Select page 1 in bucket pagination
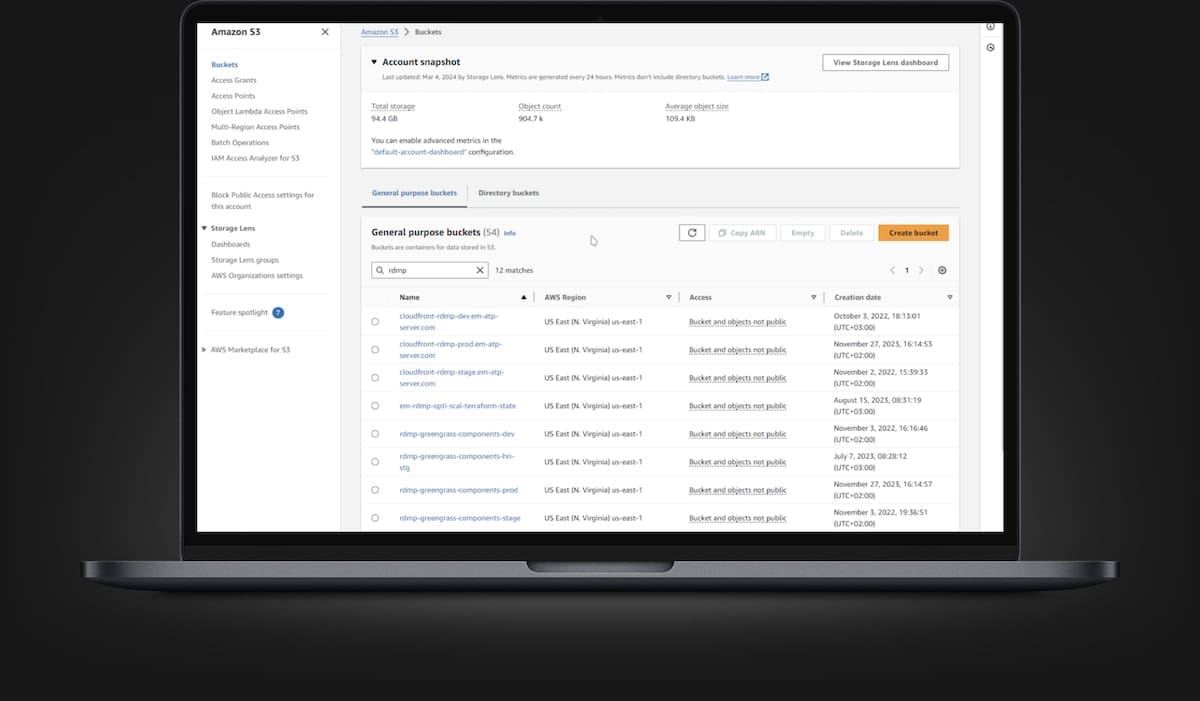Viewport: 1200px width, 701px height. click(x=907, y=270)
